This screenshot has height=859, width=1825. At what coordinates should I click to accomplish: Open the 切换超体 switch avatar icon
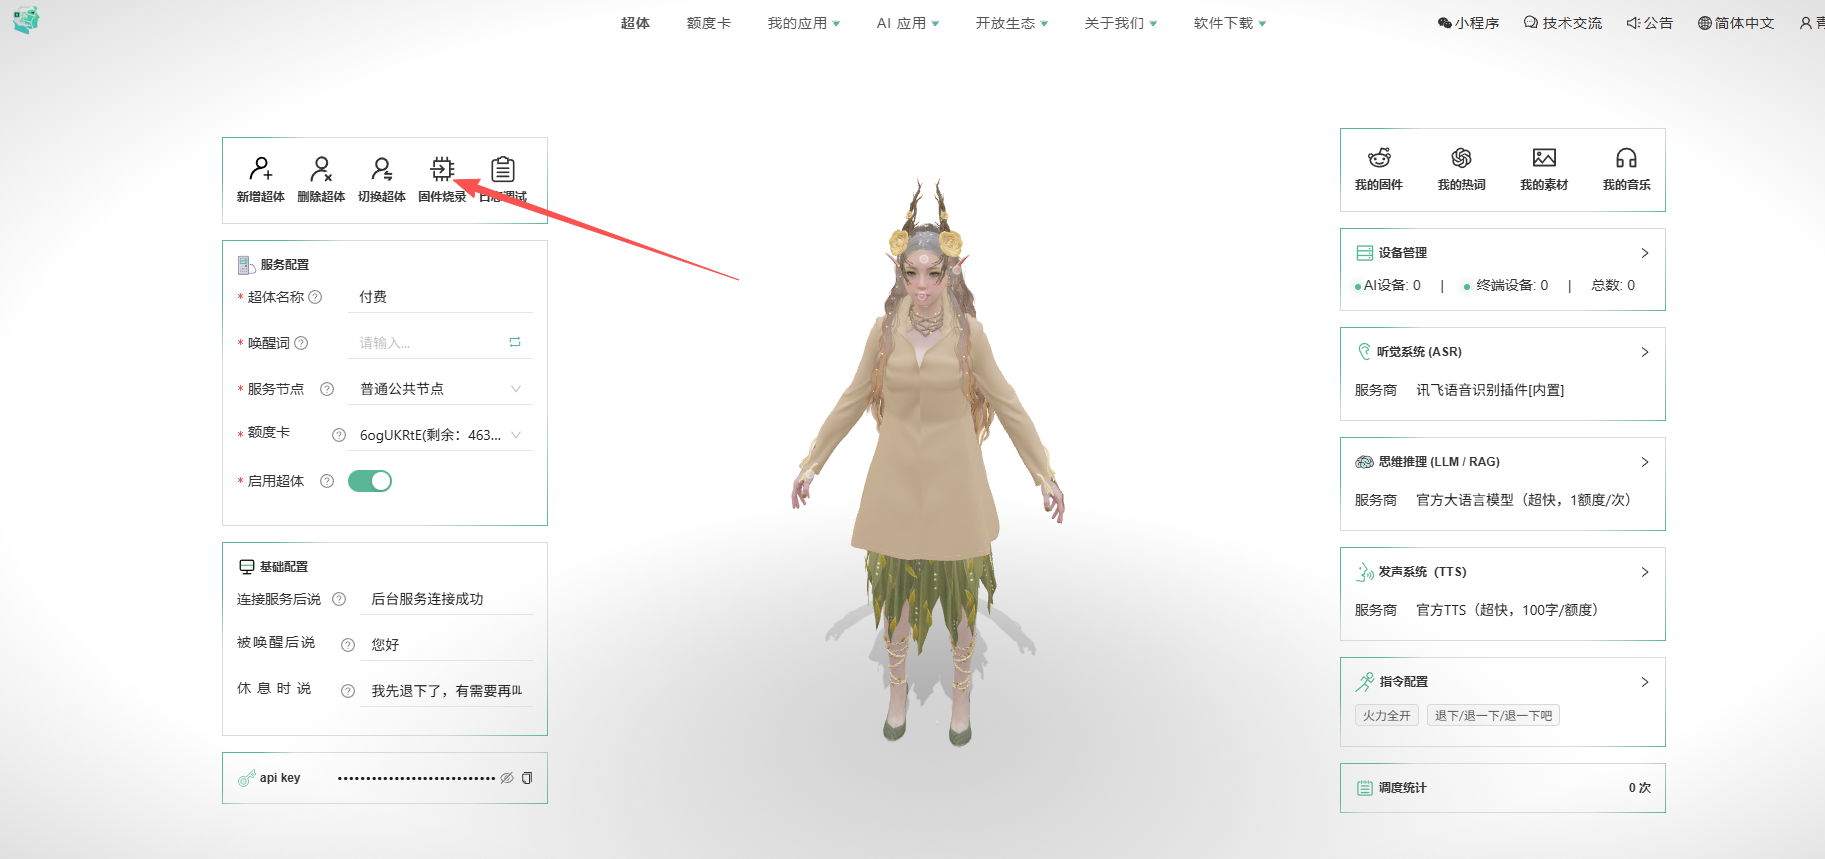coord(382,169)
